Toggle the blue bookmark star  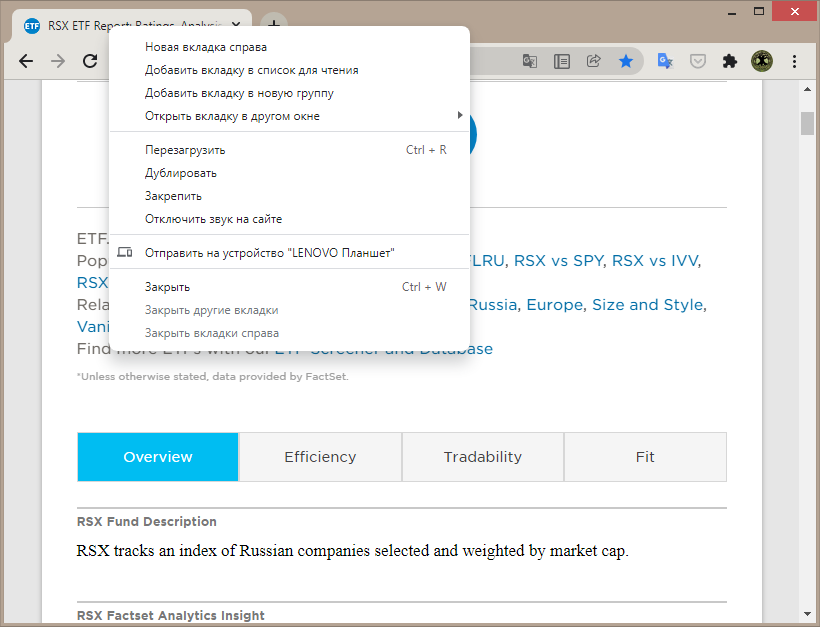click(x=625, y=61)
